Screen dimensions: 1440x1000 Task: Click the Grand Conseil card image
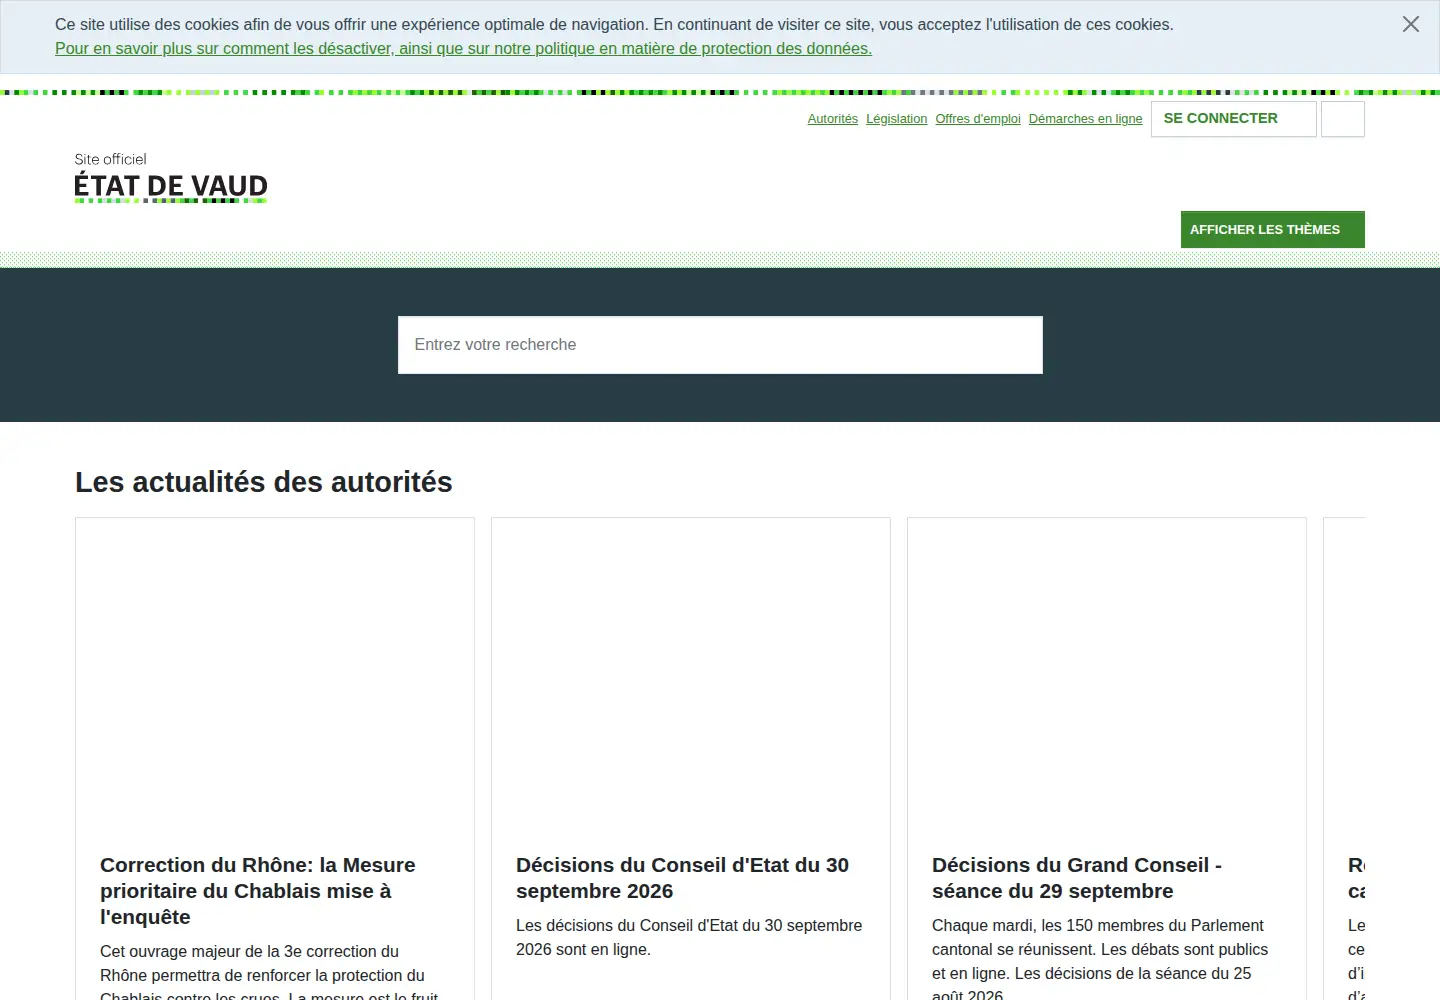tap(1107, 673)
